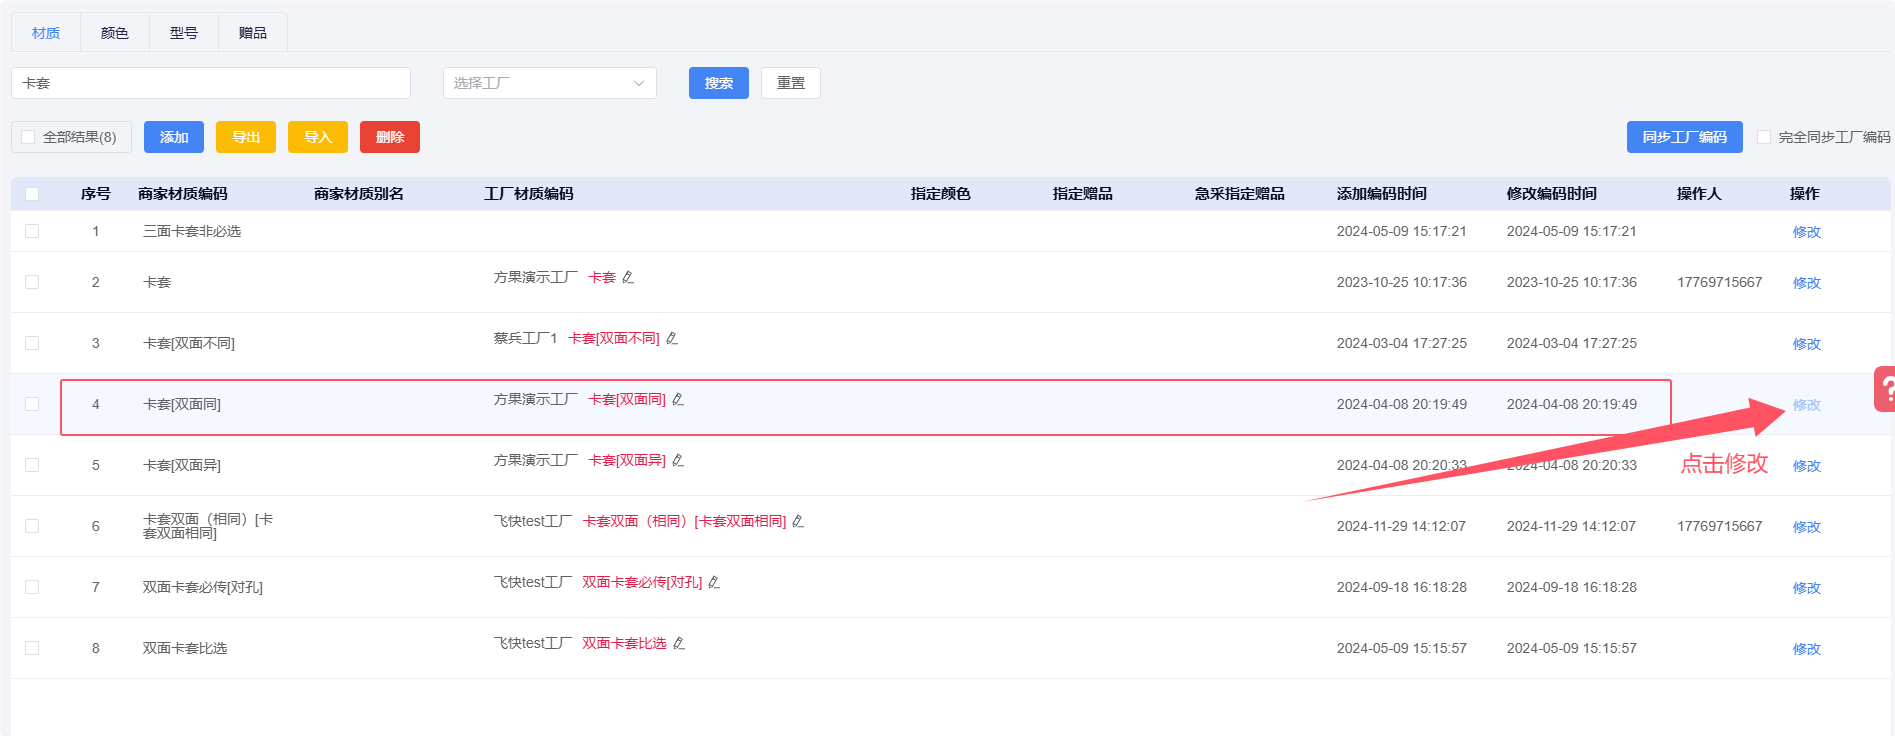
Task: Click edit pencil icon beside 卡套 factory code
Action: [x=628, y=277]
